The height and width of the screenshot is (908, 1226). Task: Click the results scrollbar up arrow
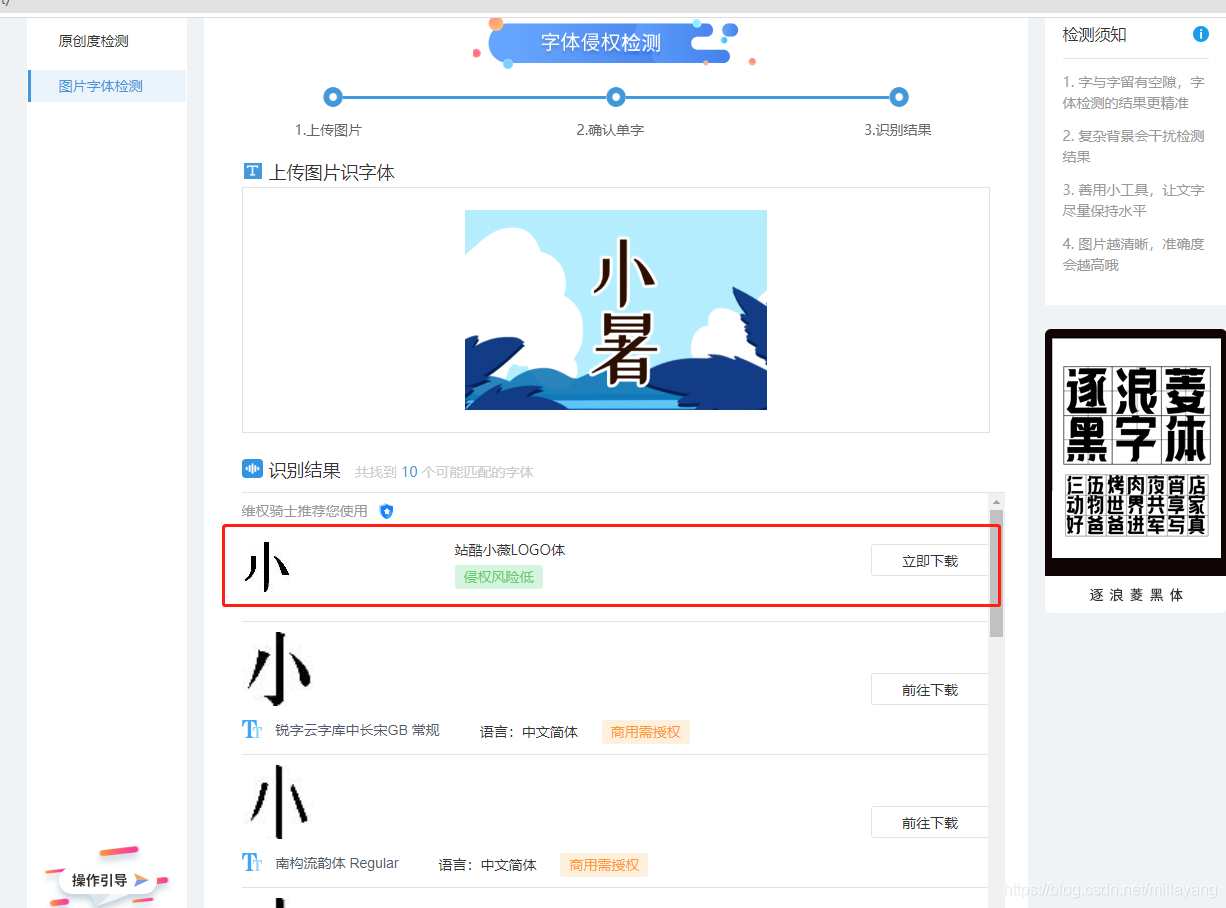tap(996, 500)
